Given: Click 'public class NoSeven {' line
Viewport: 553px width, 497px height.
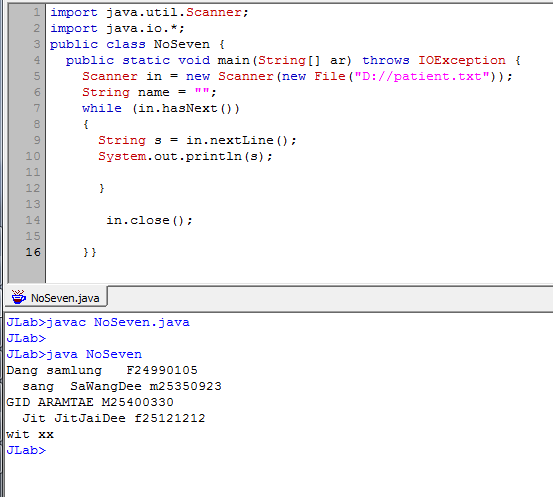Looking at the screenshot, I should tap(137, 44).
